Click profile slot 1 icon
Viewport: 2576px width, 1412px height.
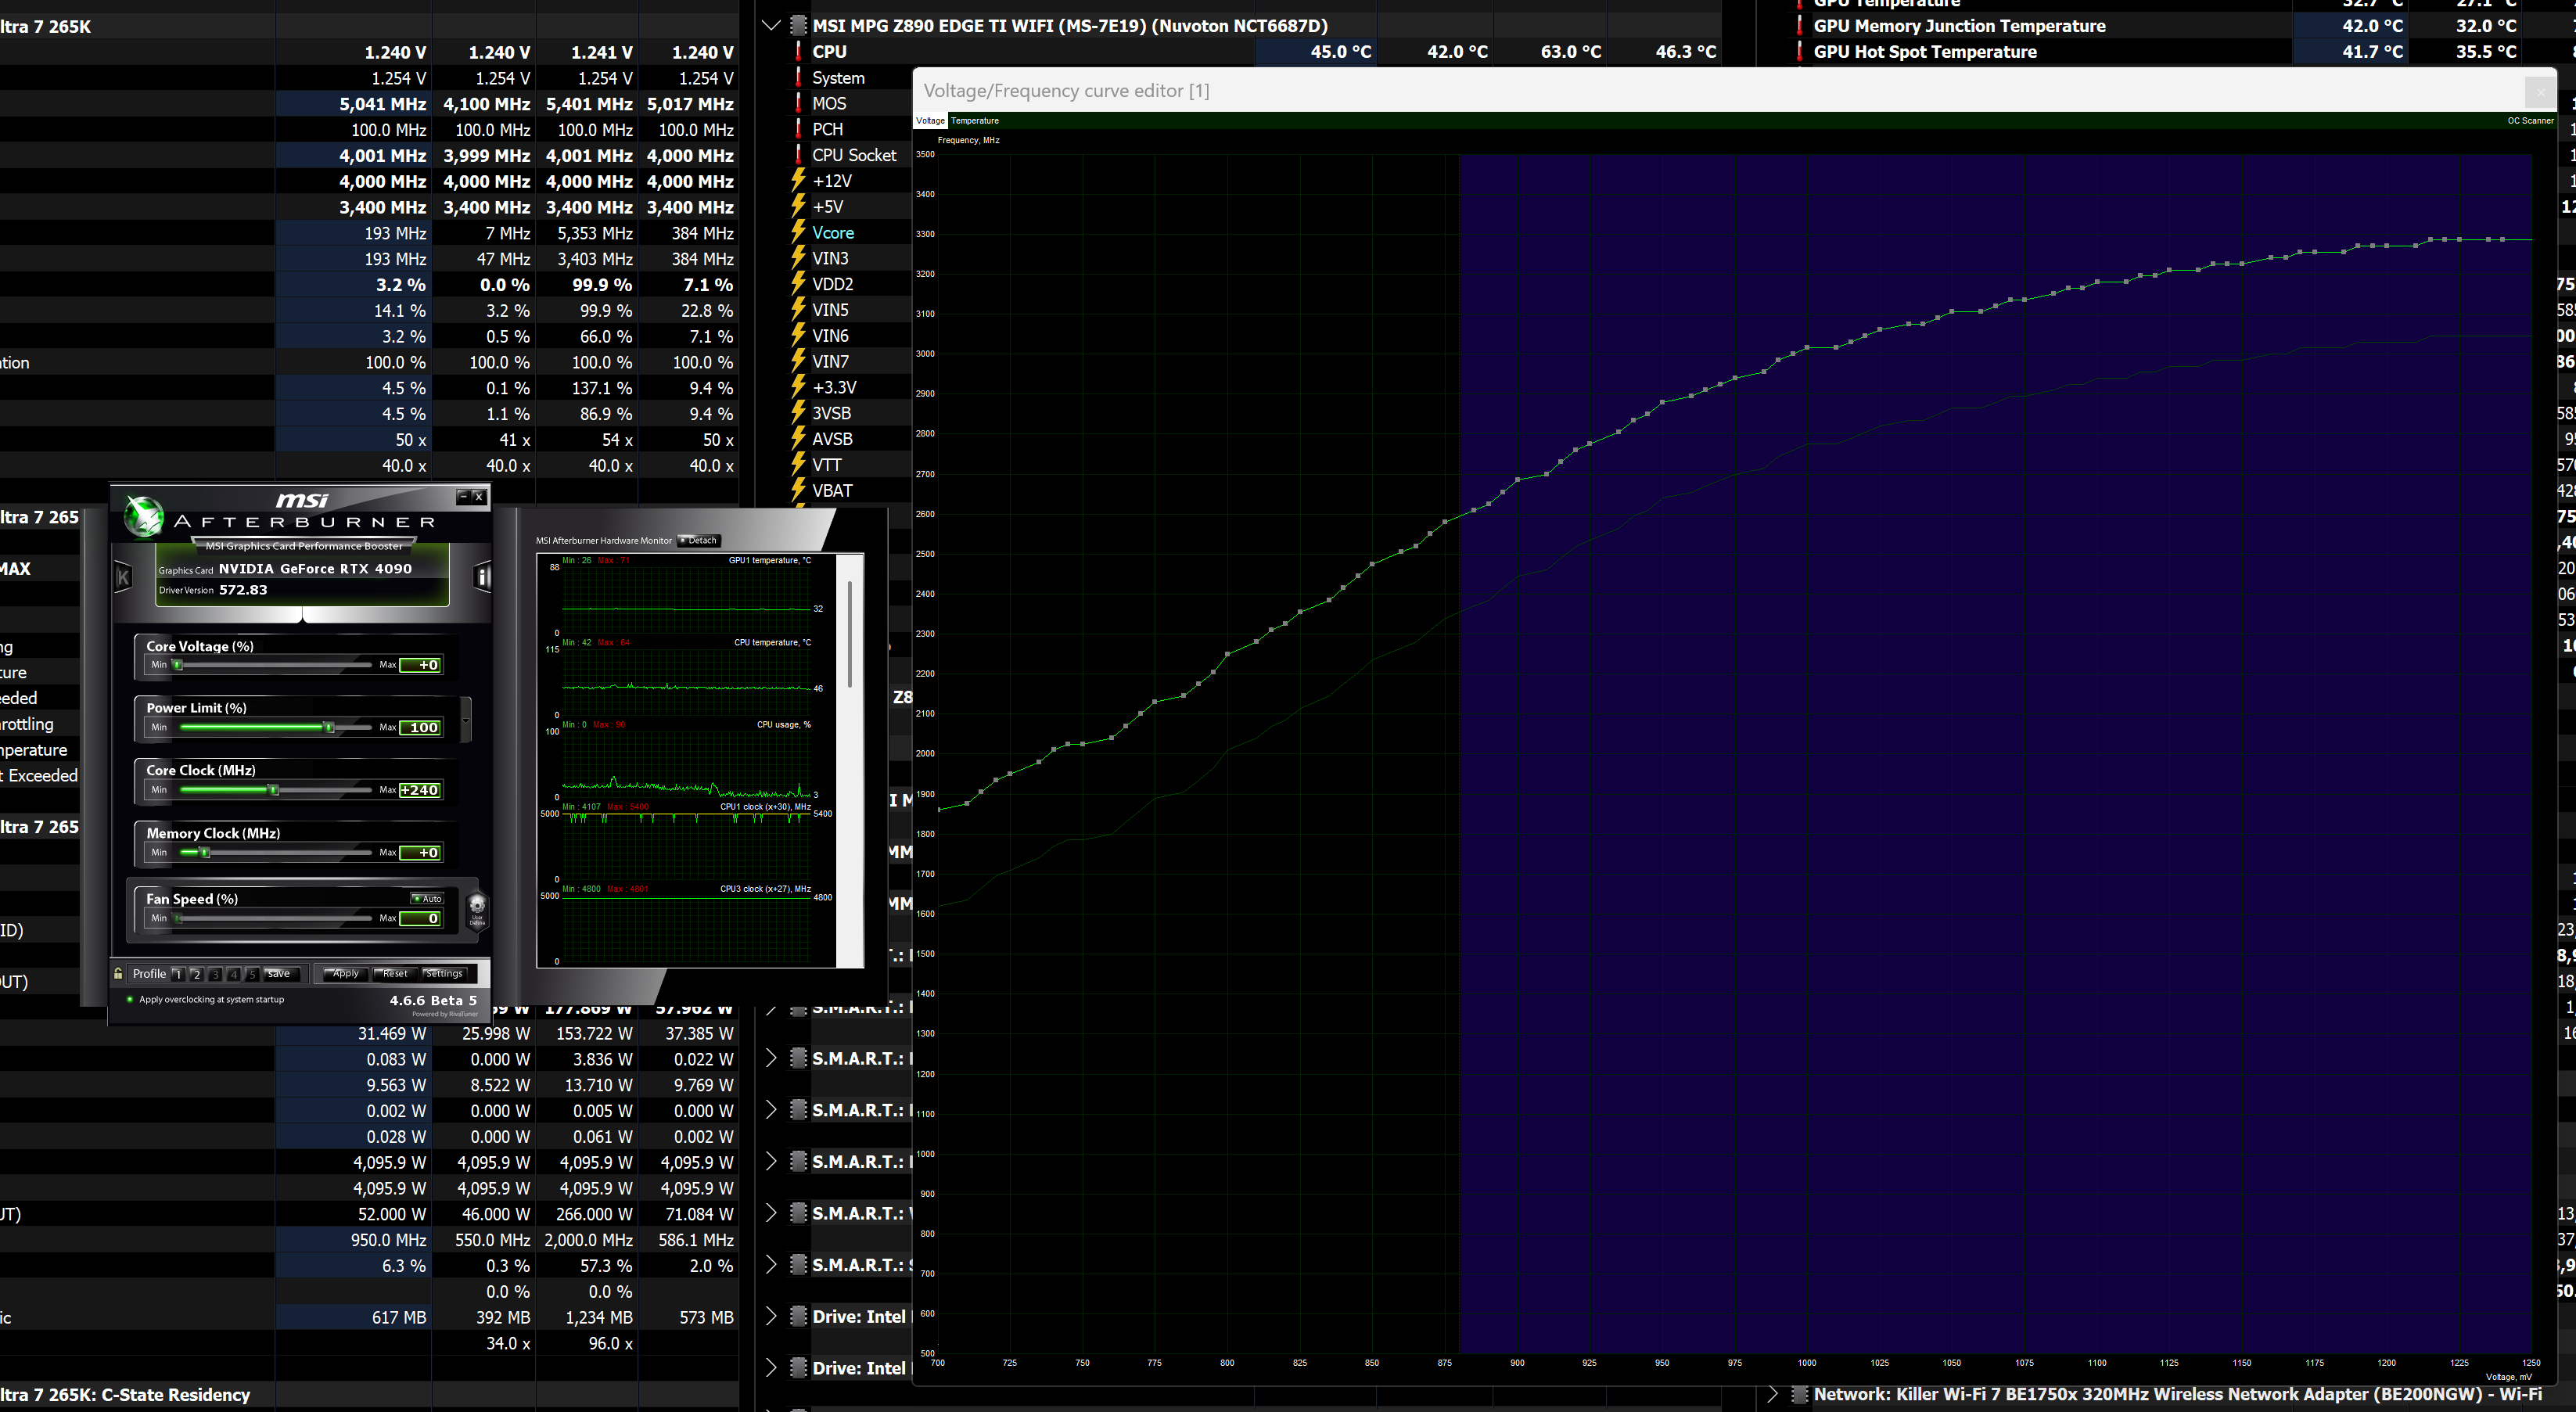(177, 973)
